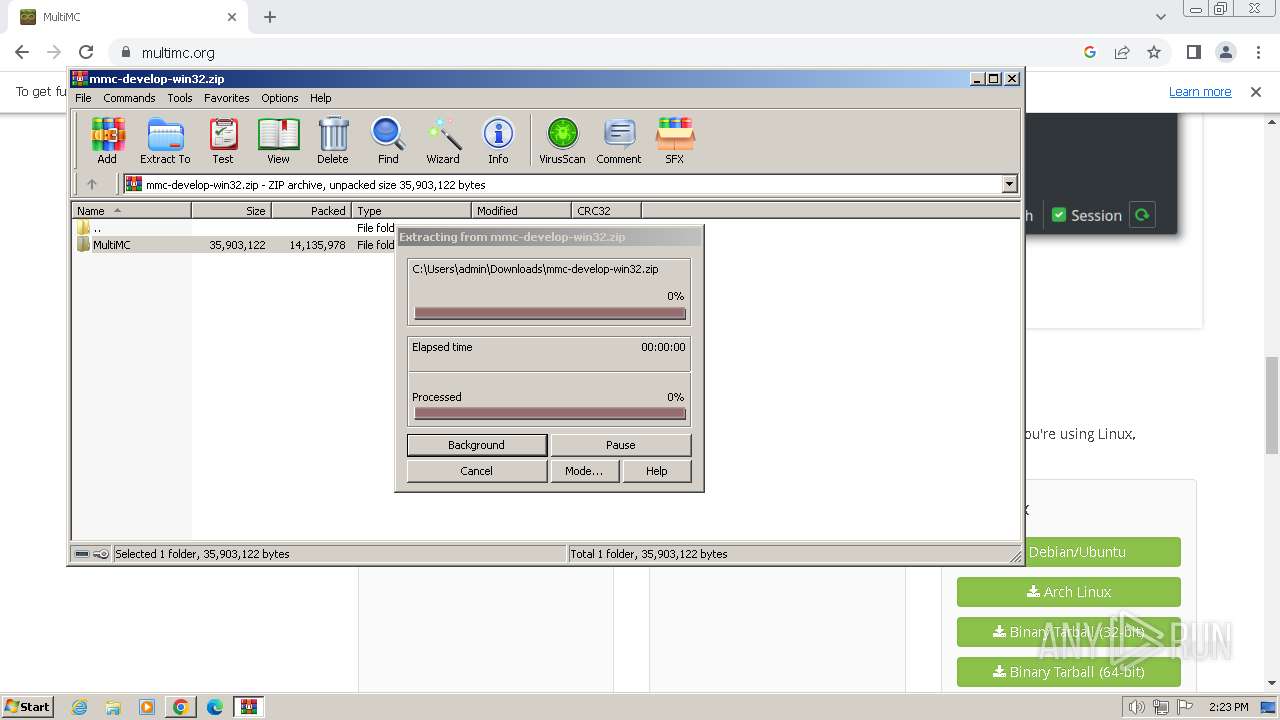Open Microsoft Edge from taskbar
Image resolution: width=1280 pixels, height=720 pixels.
point(215,707)
